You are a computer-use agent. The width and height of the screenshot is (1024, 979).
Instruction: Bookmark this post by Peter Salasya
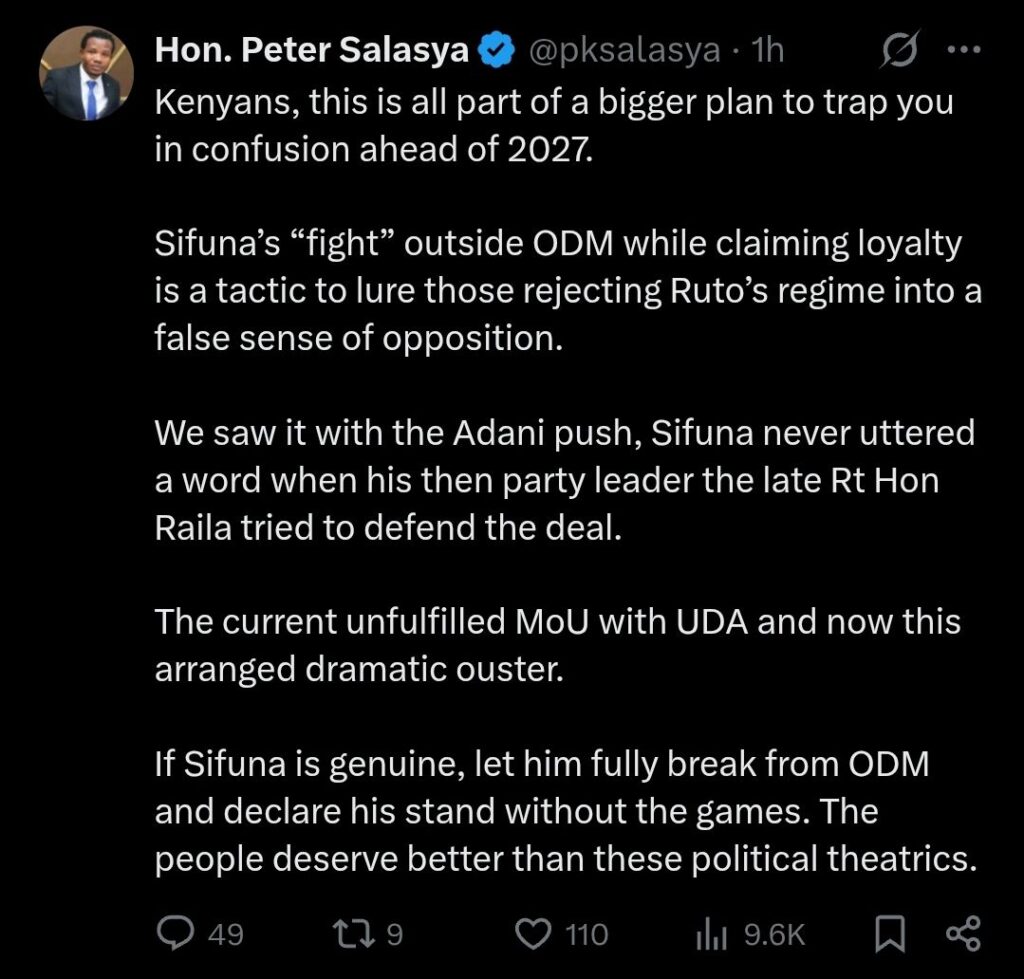point(888,934)
